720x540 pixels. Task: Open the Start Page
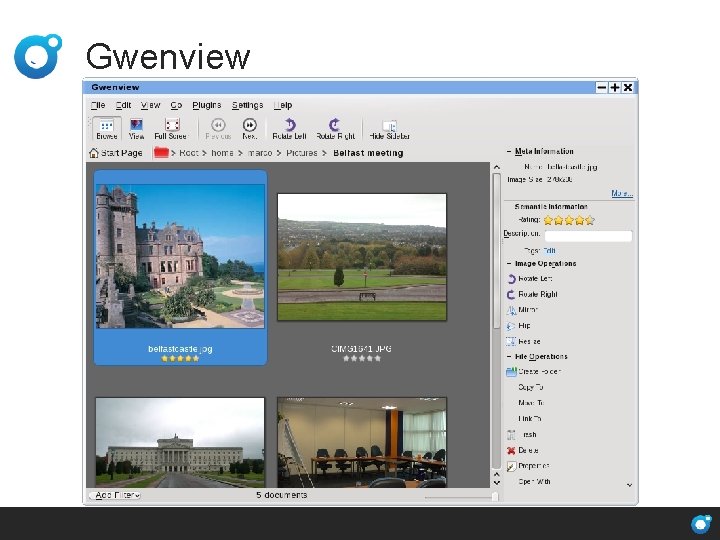[x=115, y=153]
